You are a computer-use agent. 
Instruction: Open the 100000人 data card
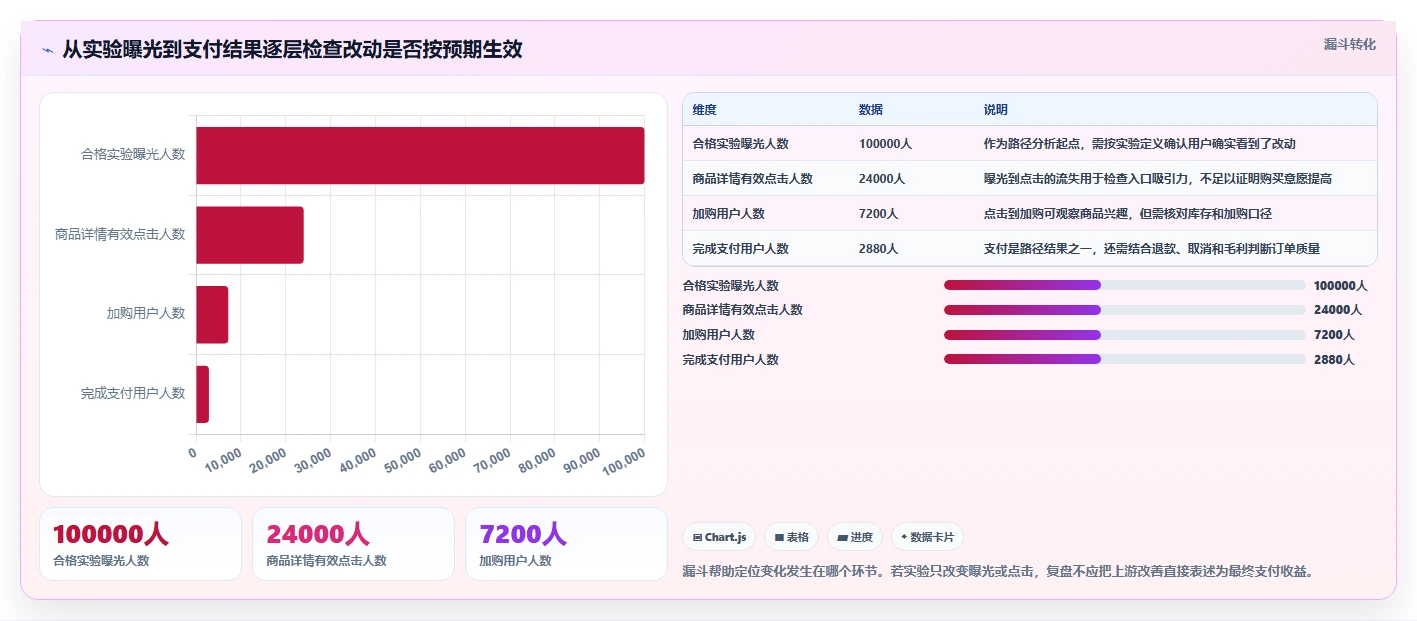coord(140,544)
